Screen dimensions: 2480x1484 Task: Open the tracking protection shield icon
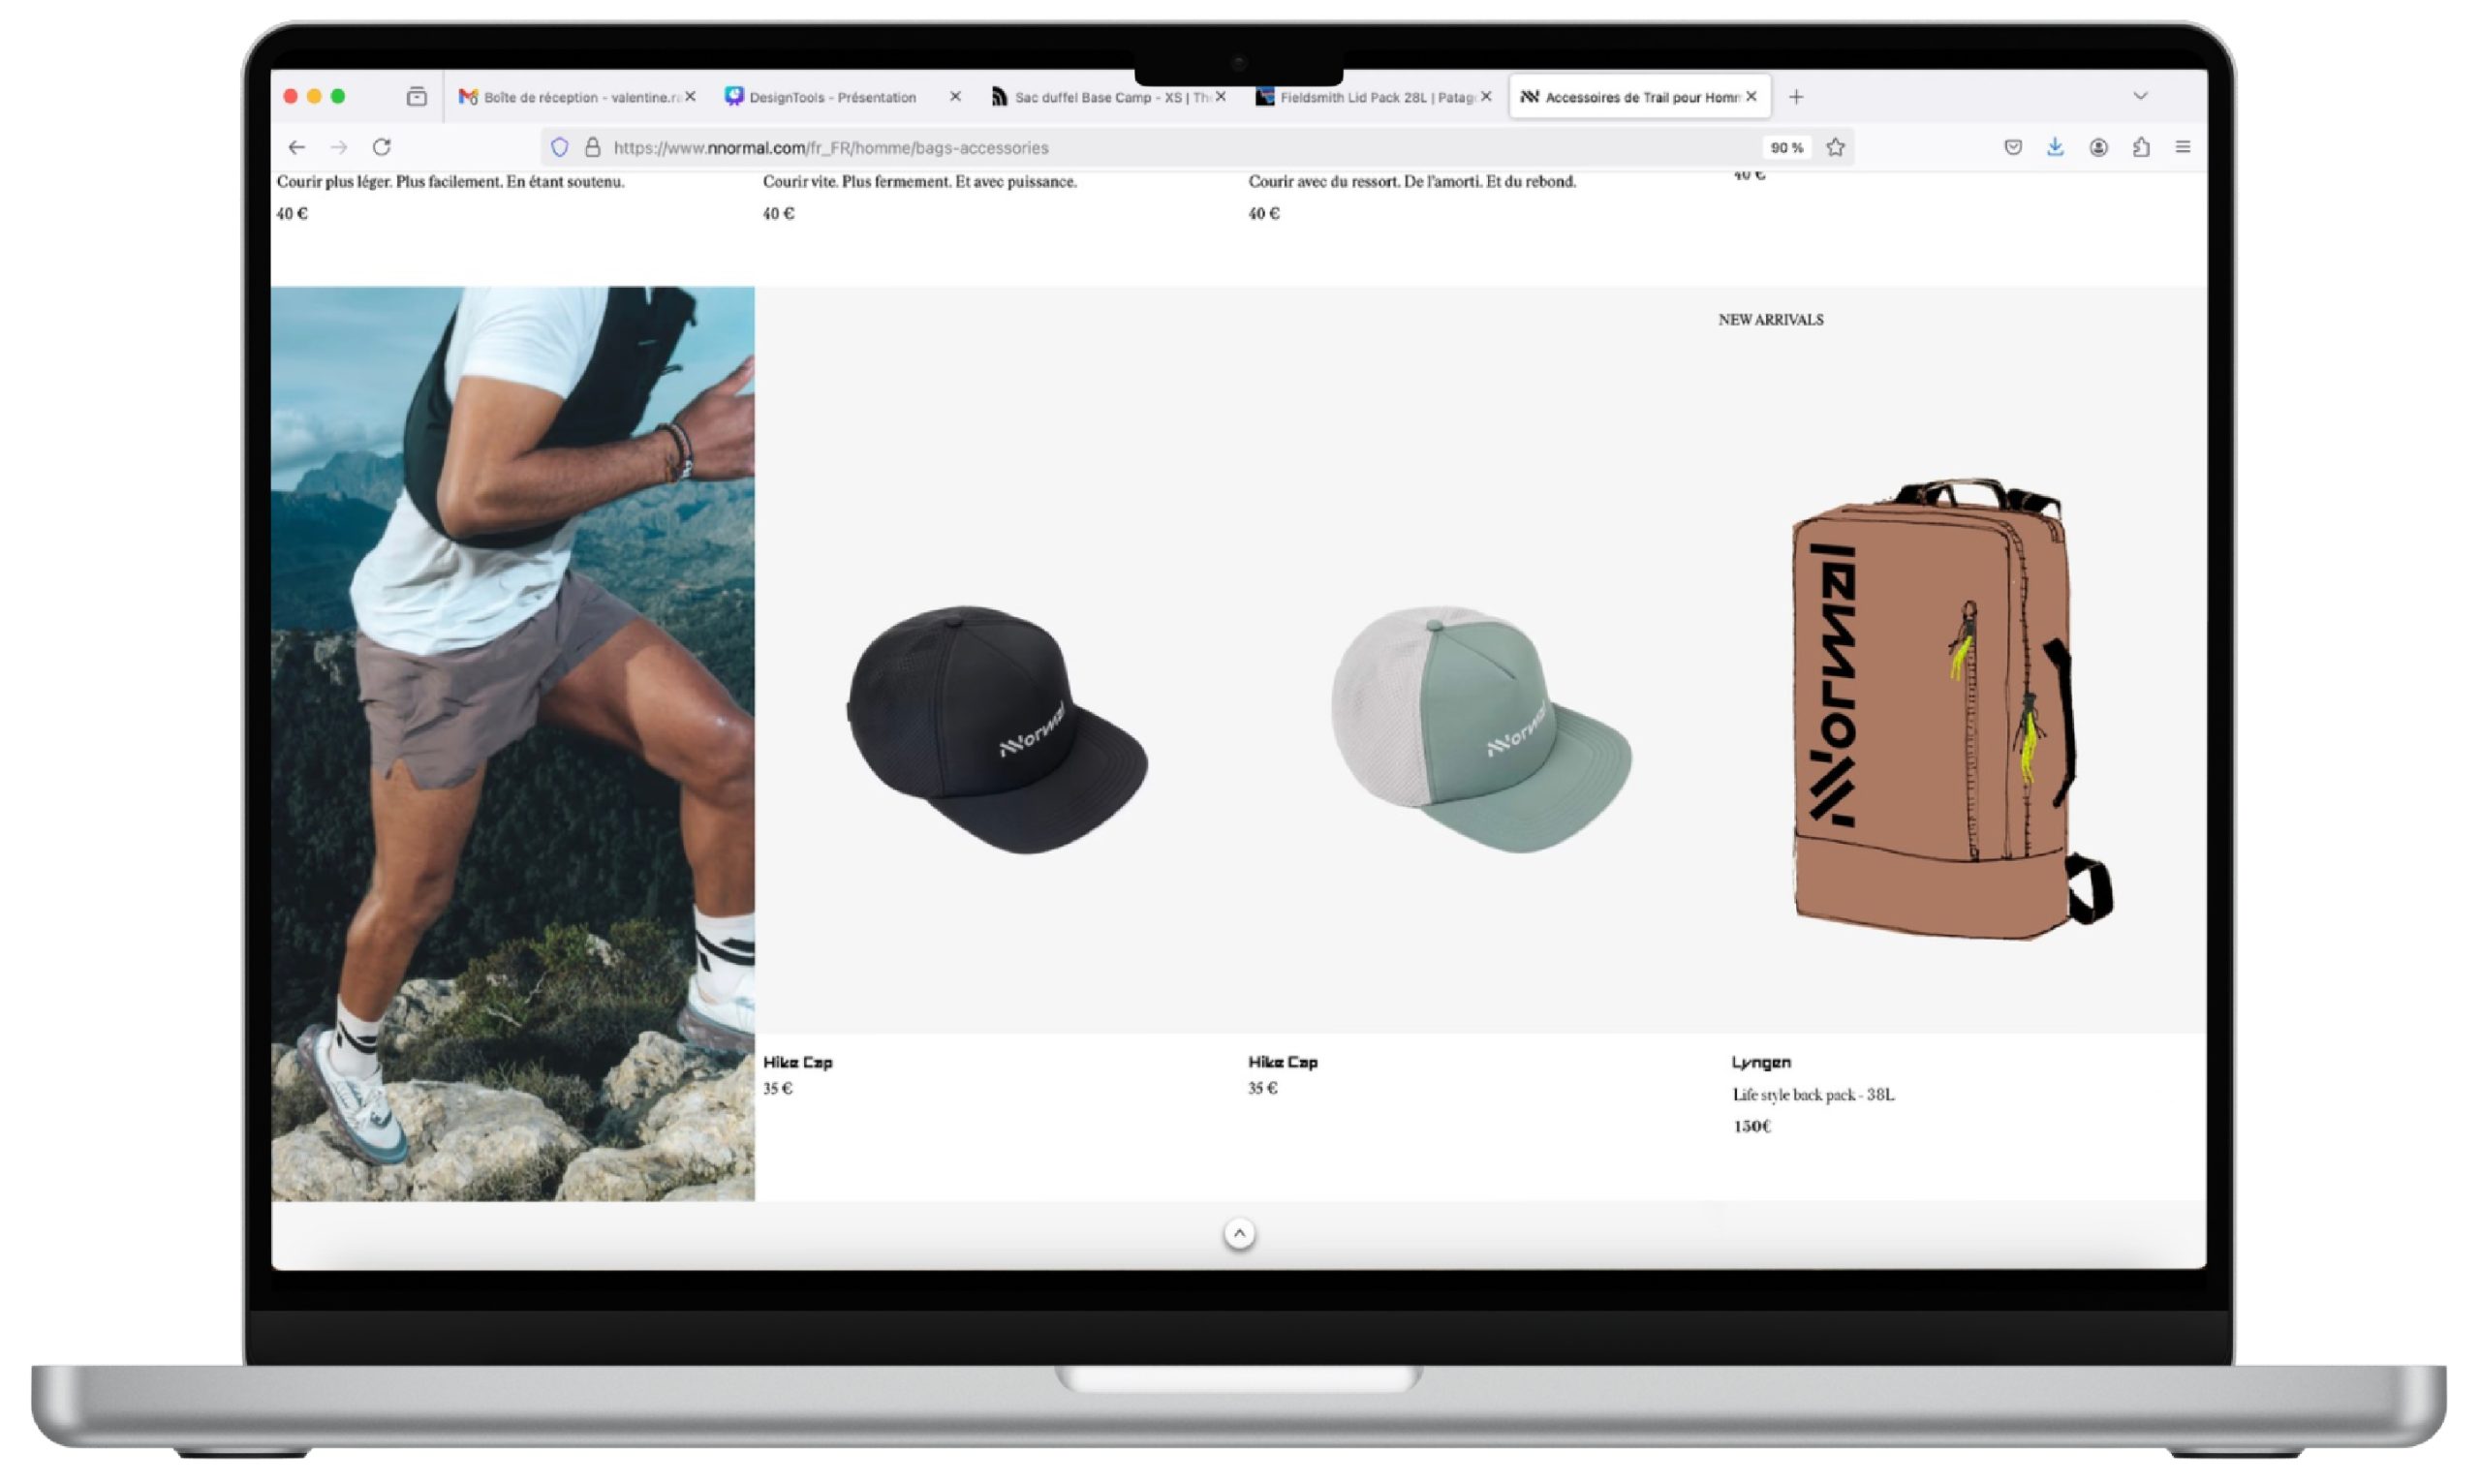click(x=560, y=148)
